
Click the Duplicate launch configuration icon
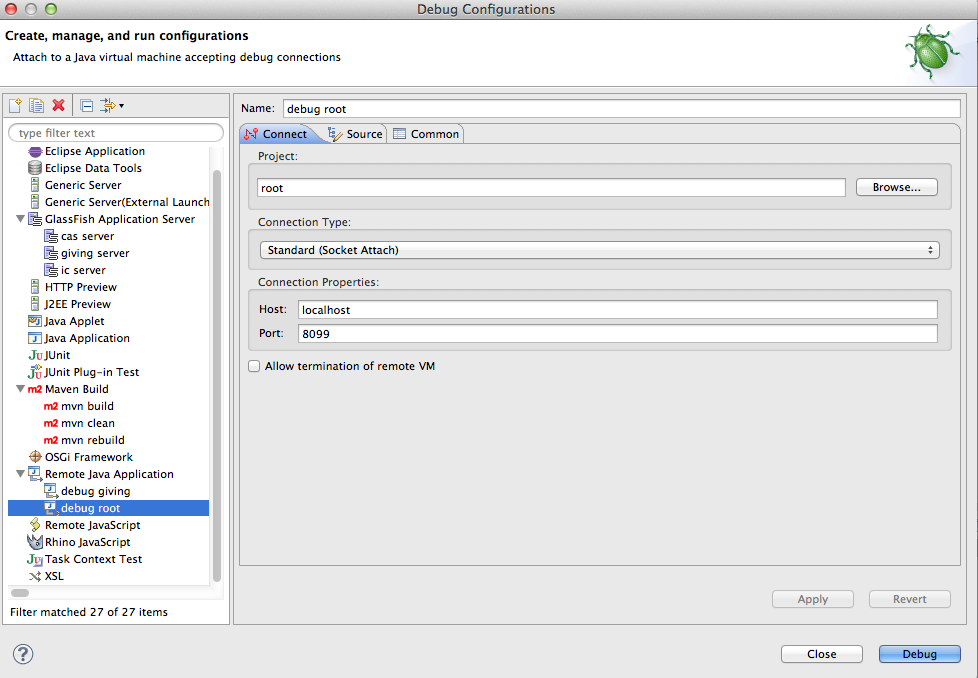coord(37,105)
